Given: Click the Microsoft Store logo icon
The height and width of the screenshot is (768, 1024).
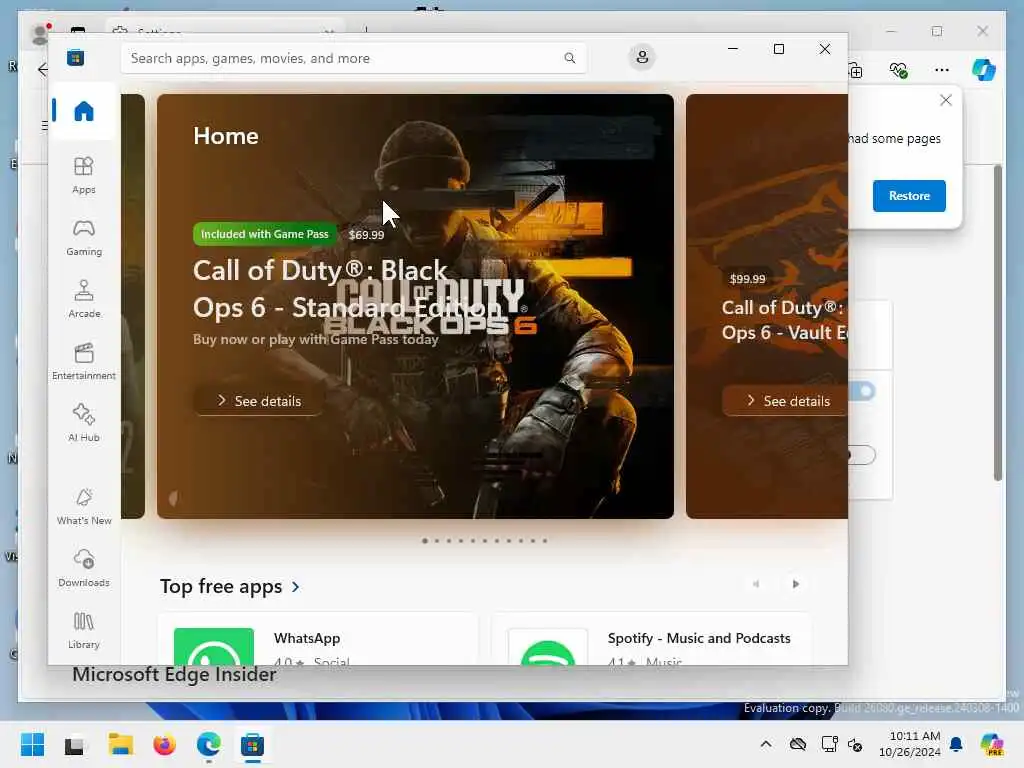Looking at the screenshot, I should (76, 57).
